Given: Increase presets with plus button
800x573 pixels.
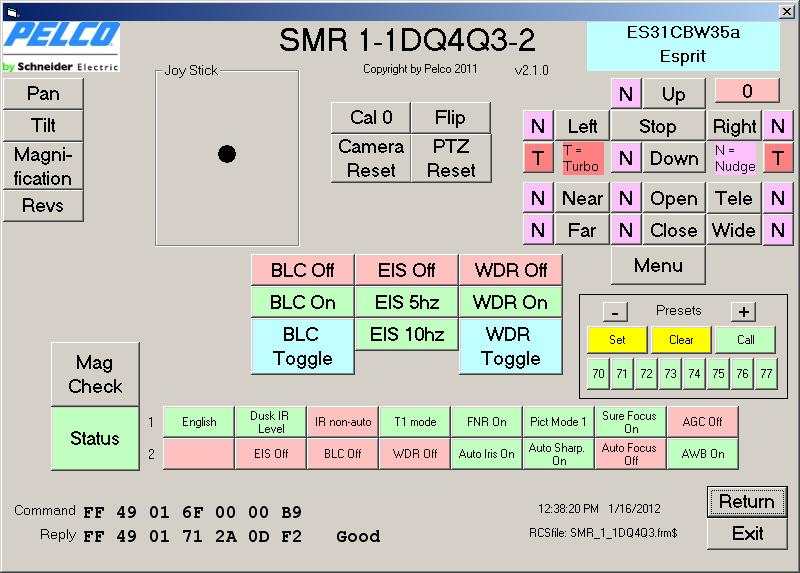Looking at the screenshot, I should click(x=743, y=312).
